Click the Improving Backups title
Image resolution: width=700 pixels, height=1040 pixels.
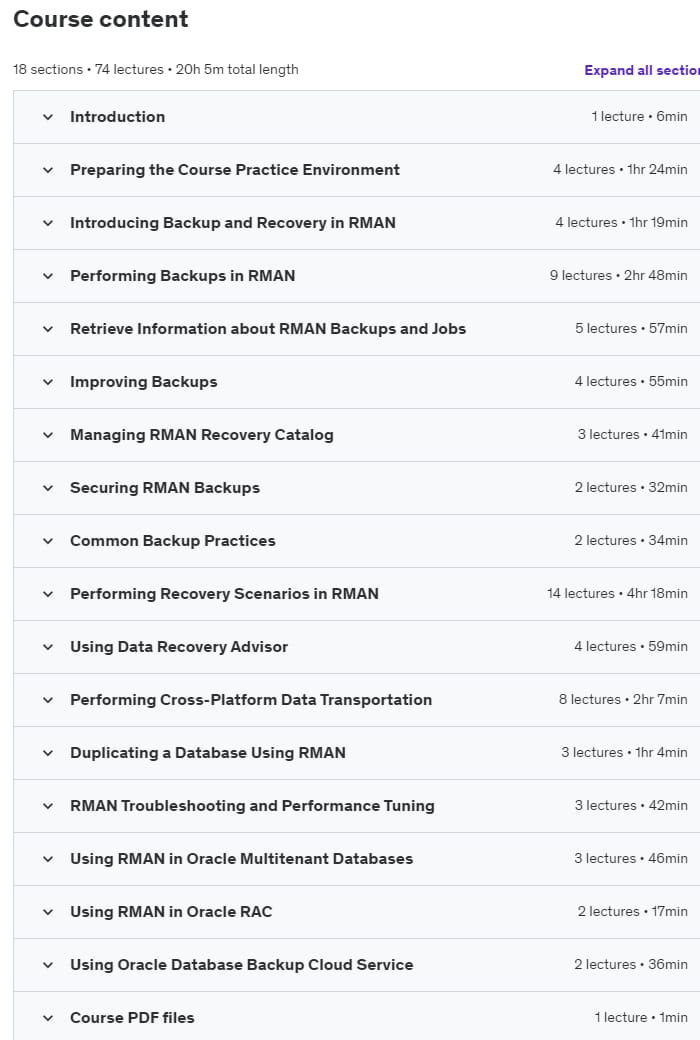(144, 382)
